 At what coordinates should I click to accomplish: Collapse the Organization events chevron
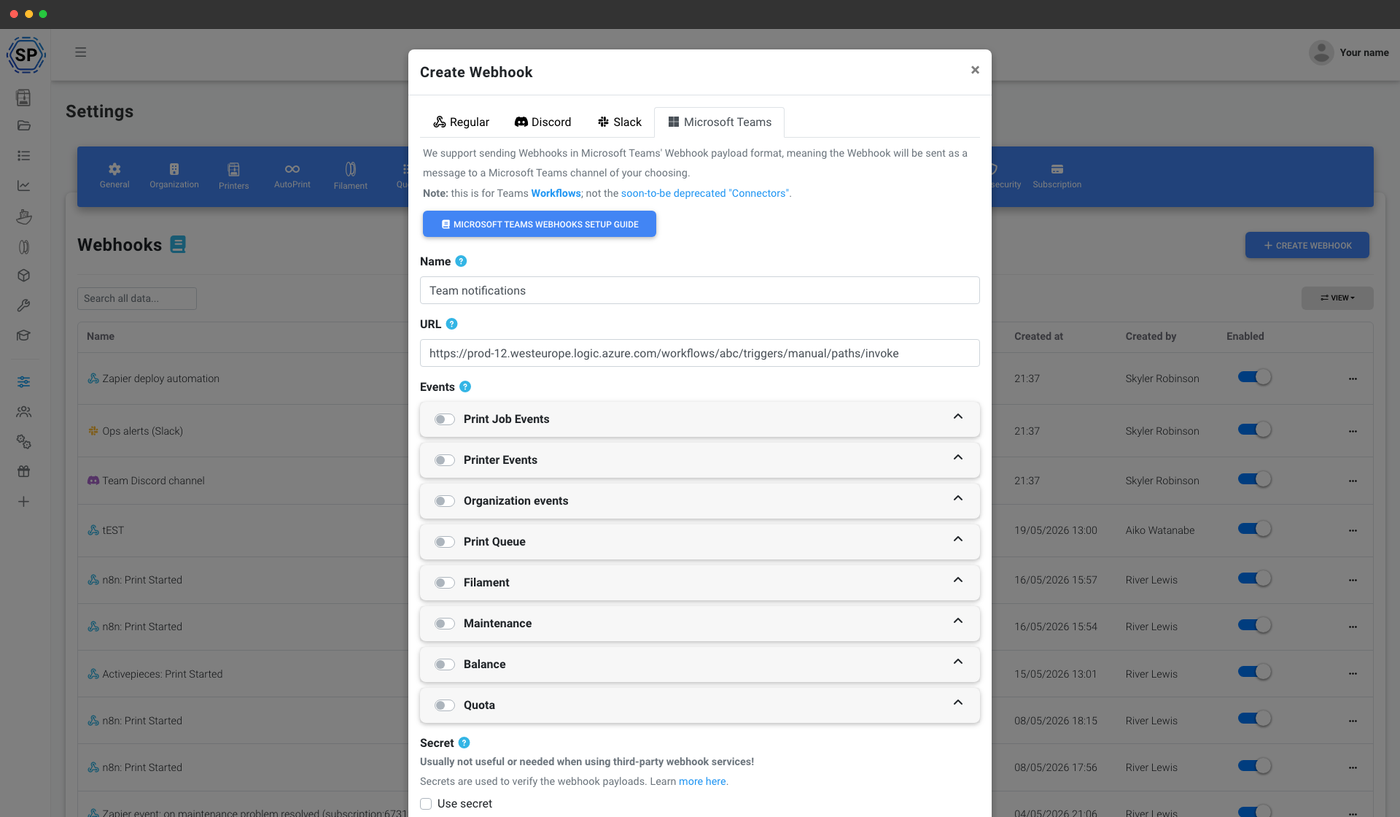tap(958, 498)
